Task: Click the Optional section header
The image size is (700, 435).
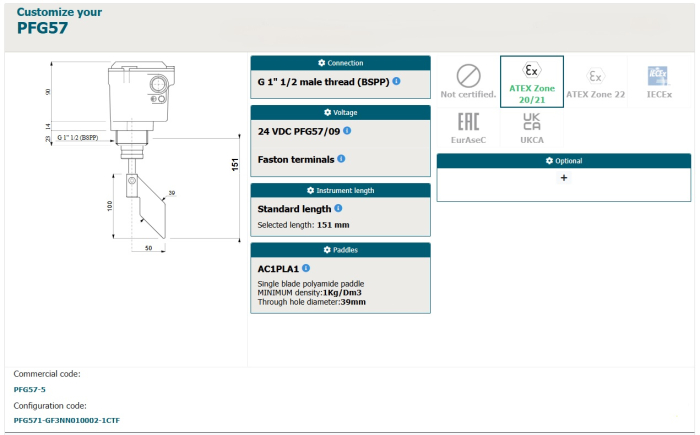Action: point(563,160)
